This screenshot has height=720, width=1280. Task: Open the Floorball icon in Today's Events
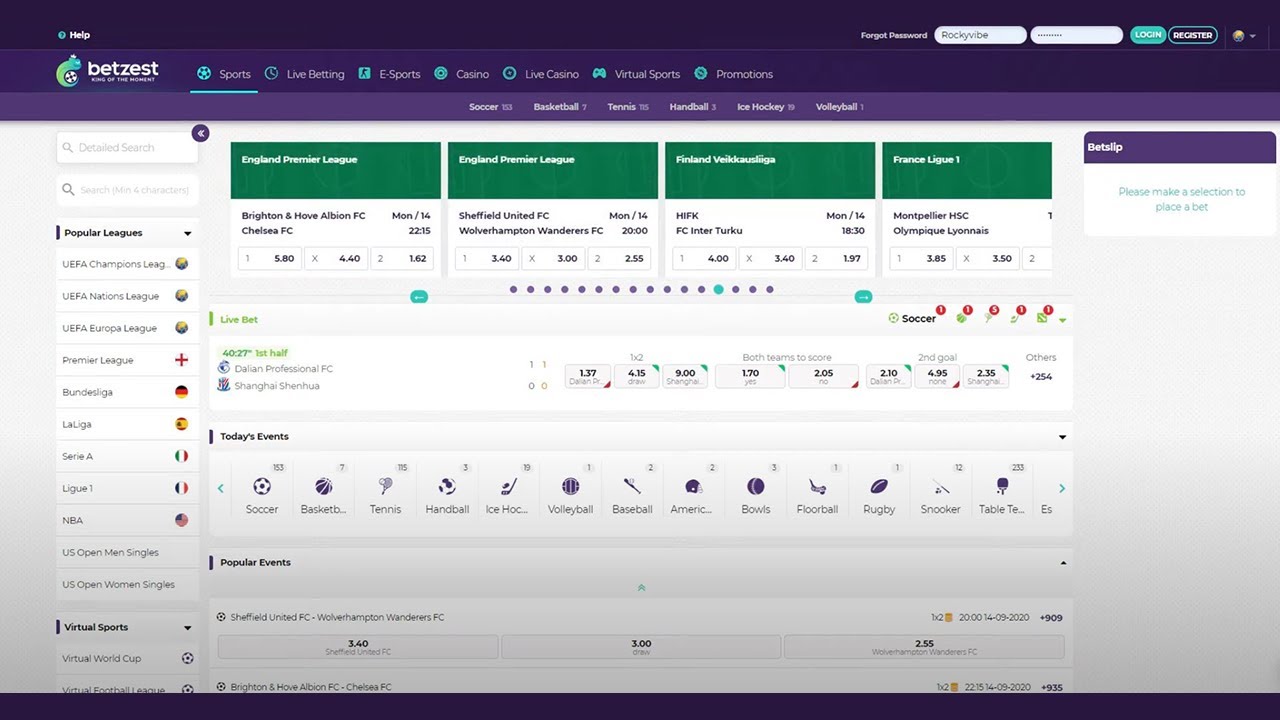[x=817, y=487]
